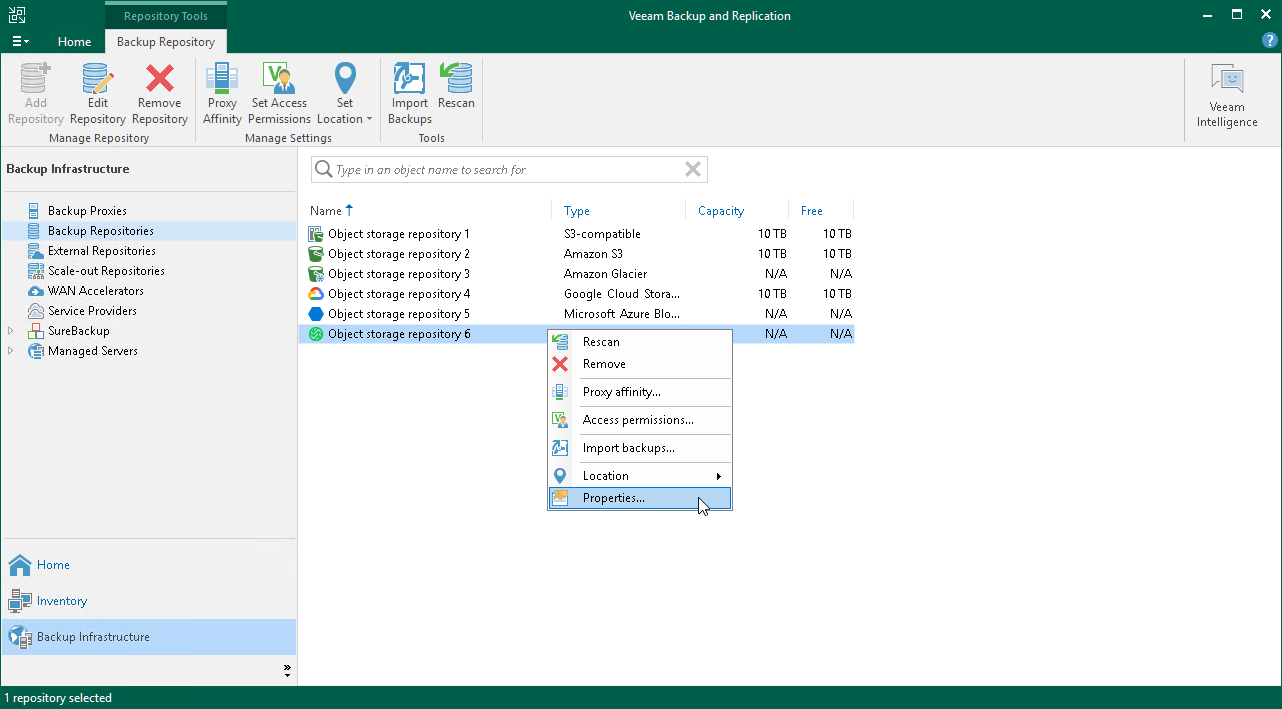Select the Import Backups tool
The image size is (1282, 709).
point(409,93)
